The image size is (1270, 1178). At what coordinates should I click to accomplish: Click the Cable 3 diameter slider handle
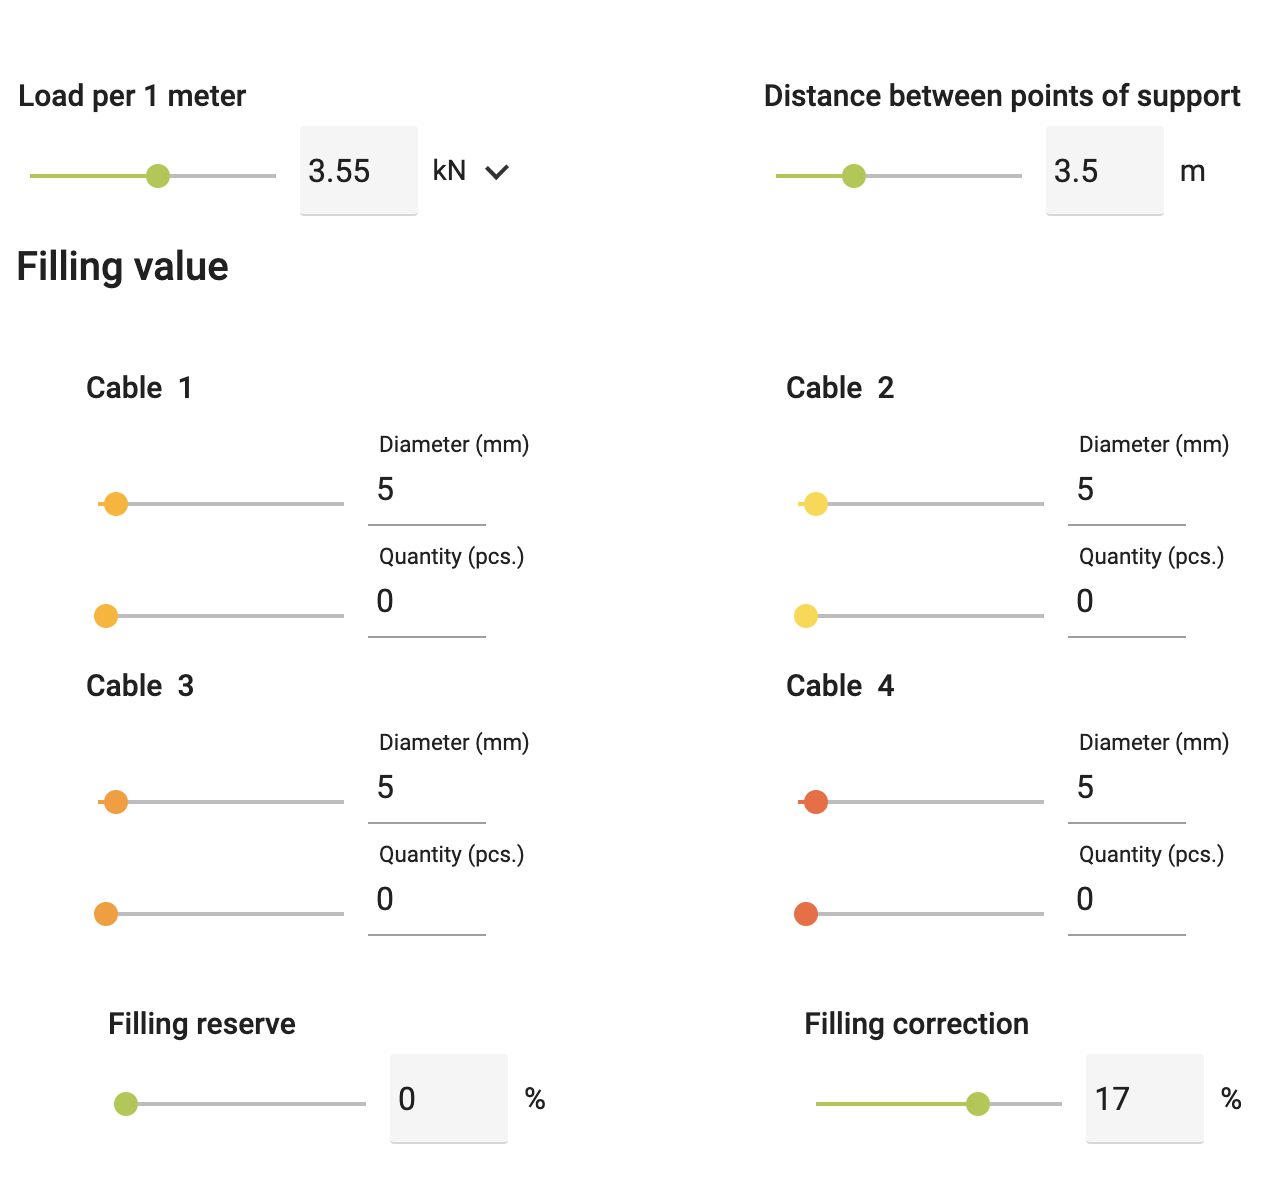click(116, 802)
